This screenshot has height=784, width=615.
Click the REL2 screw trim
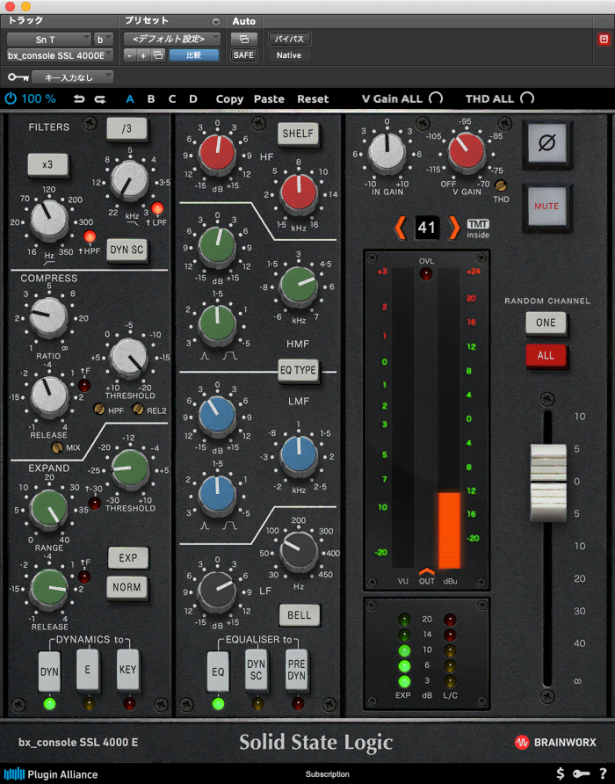138,410
